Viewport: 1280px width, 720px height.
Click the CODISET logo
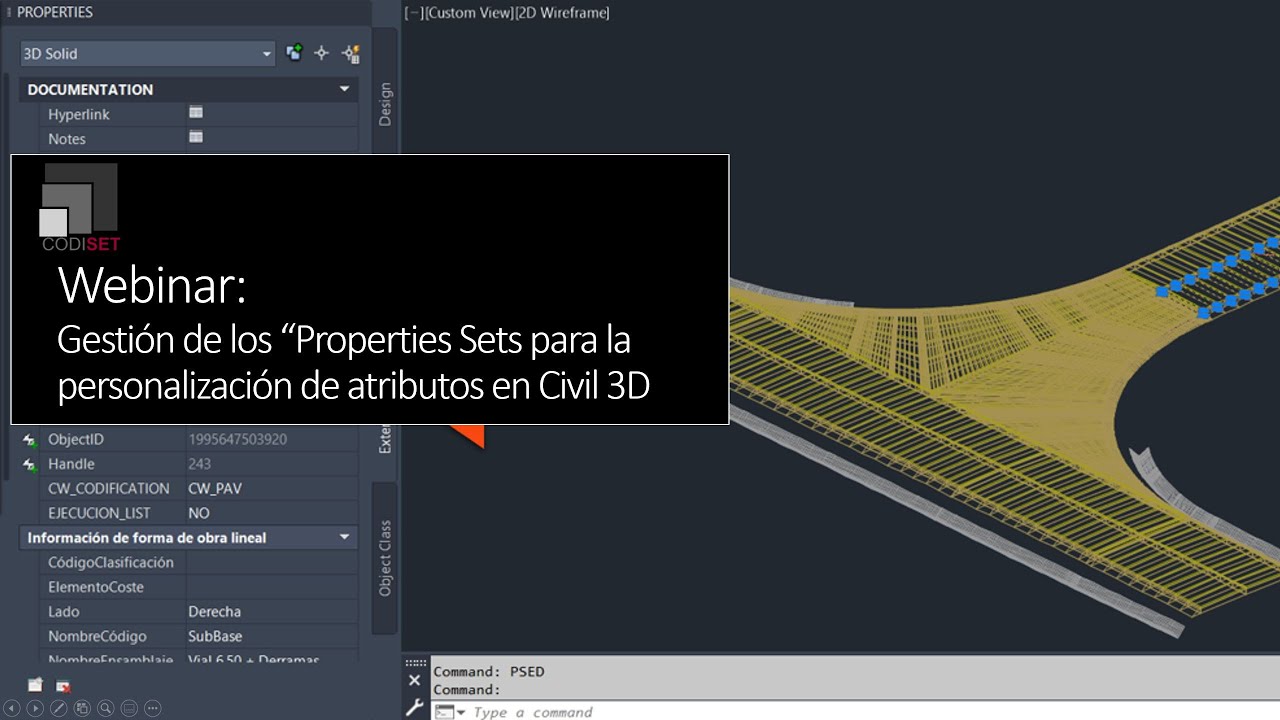[x=79, y=207]
